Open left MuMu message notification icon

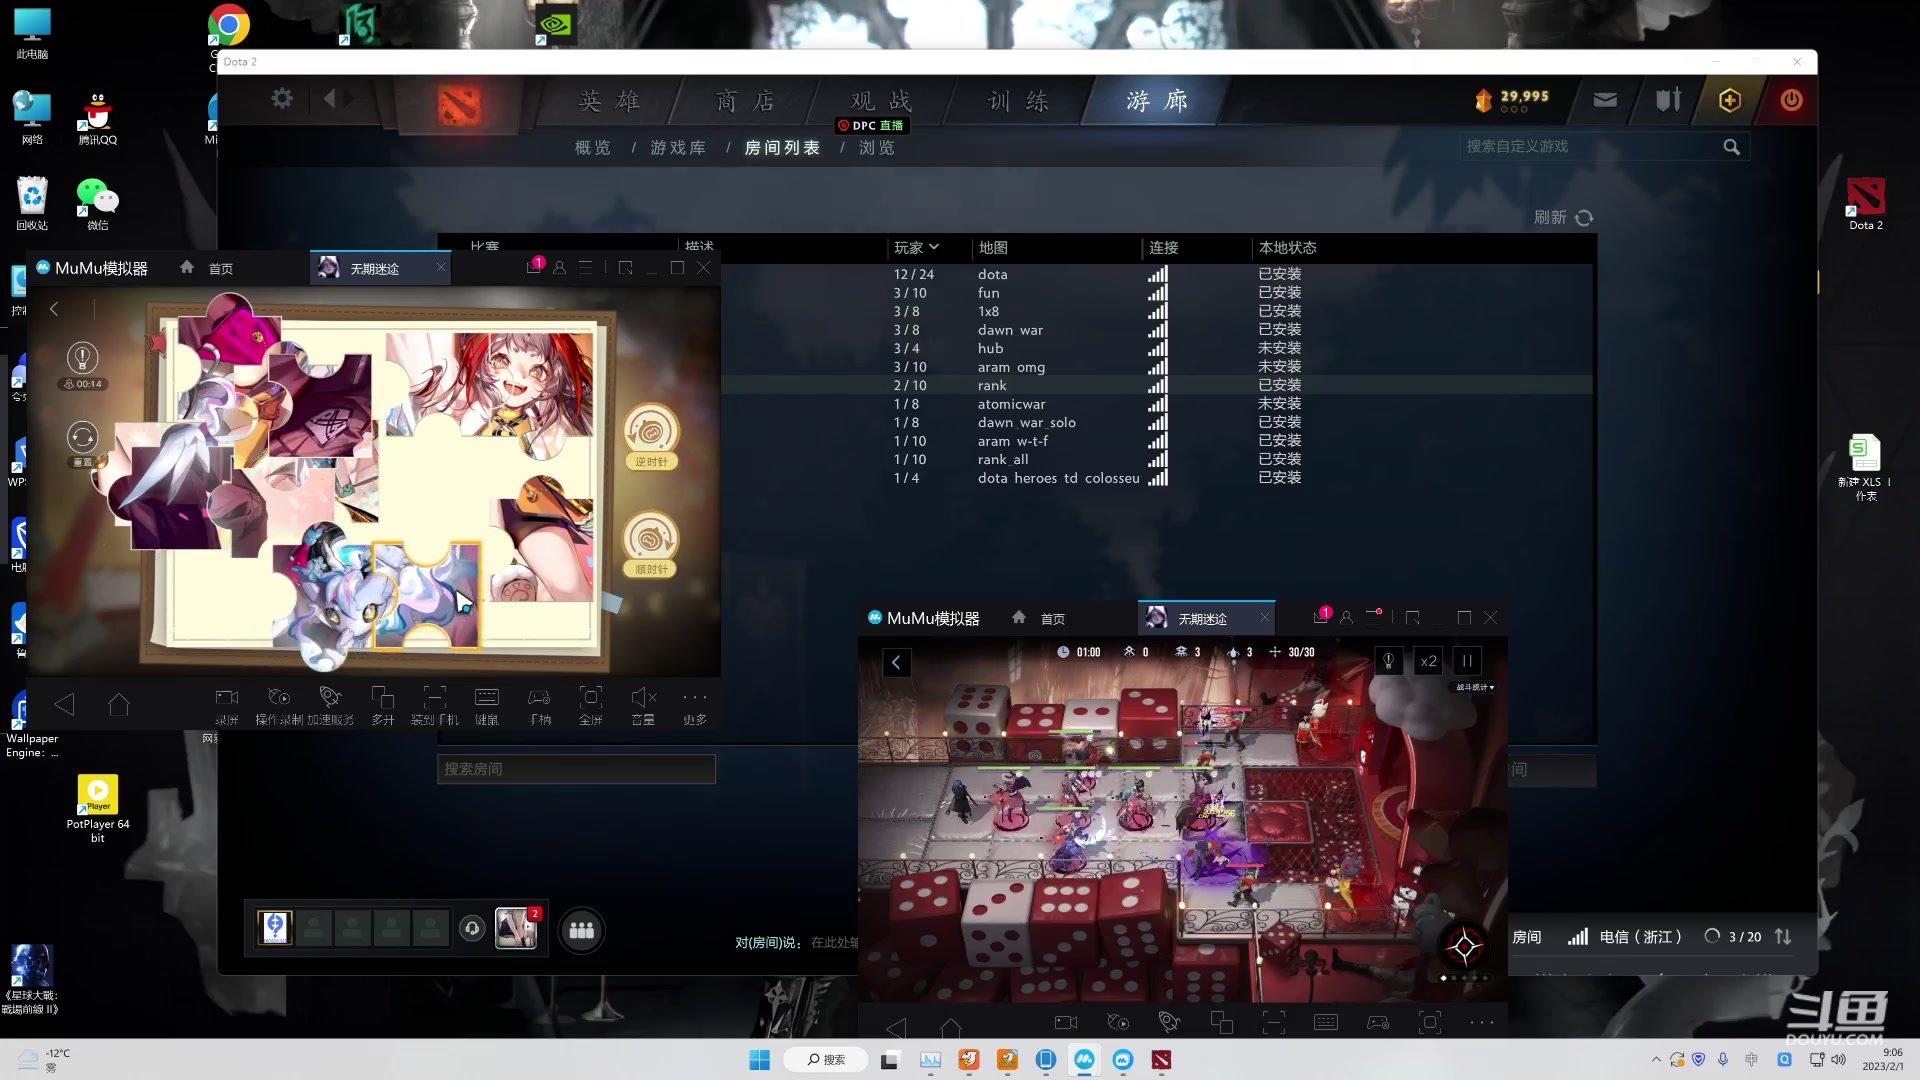pyautogui.click(x=534, y=267)
